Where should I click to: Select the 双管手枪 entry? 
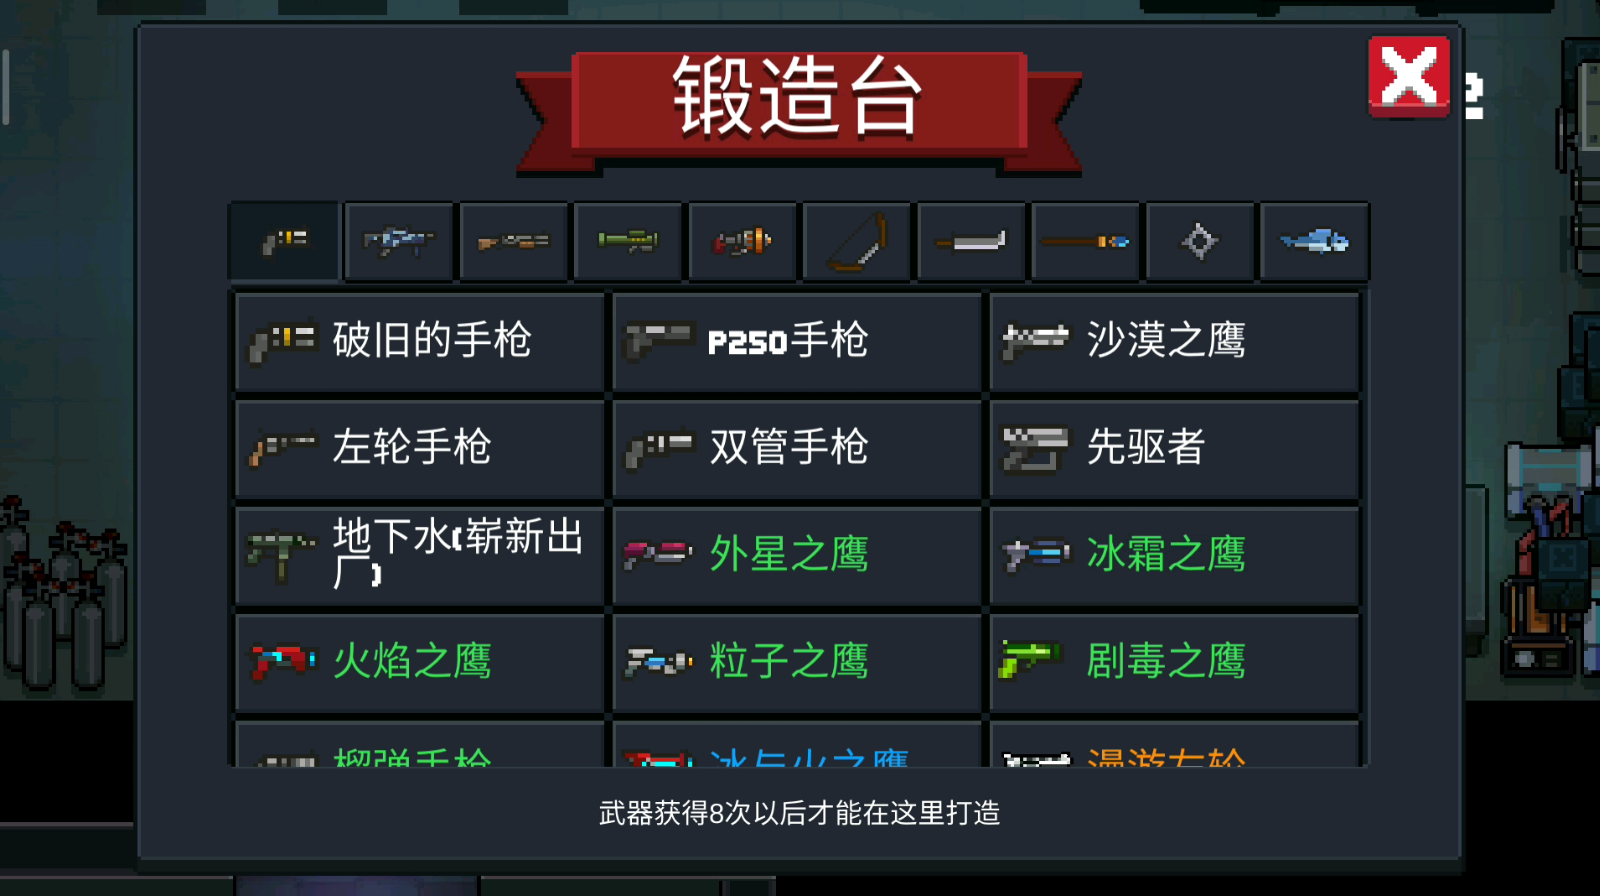(797, 449)
